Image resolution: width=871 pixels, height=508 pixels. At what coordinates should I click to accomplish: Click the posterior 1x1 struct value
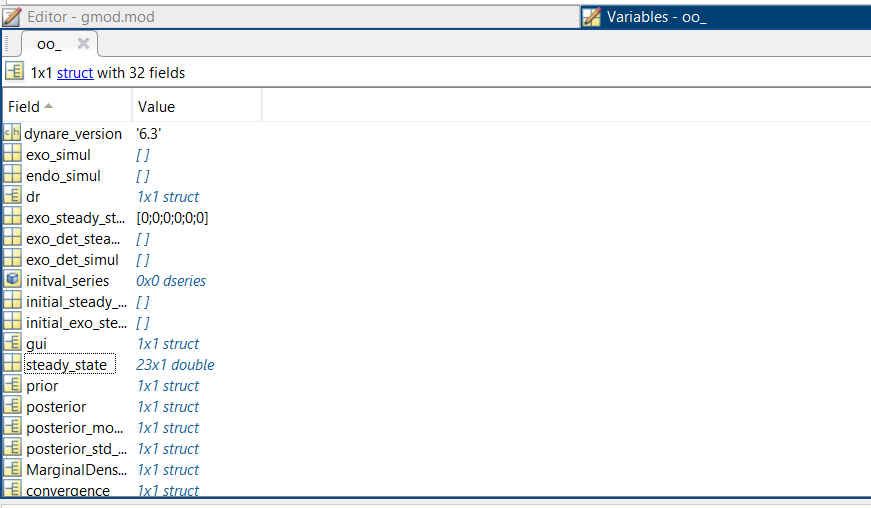click(168, 407)
